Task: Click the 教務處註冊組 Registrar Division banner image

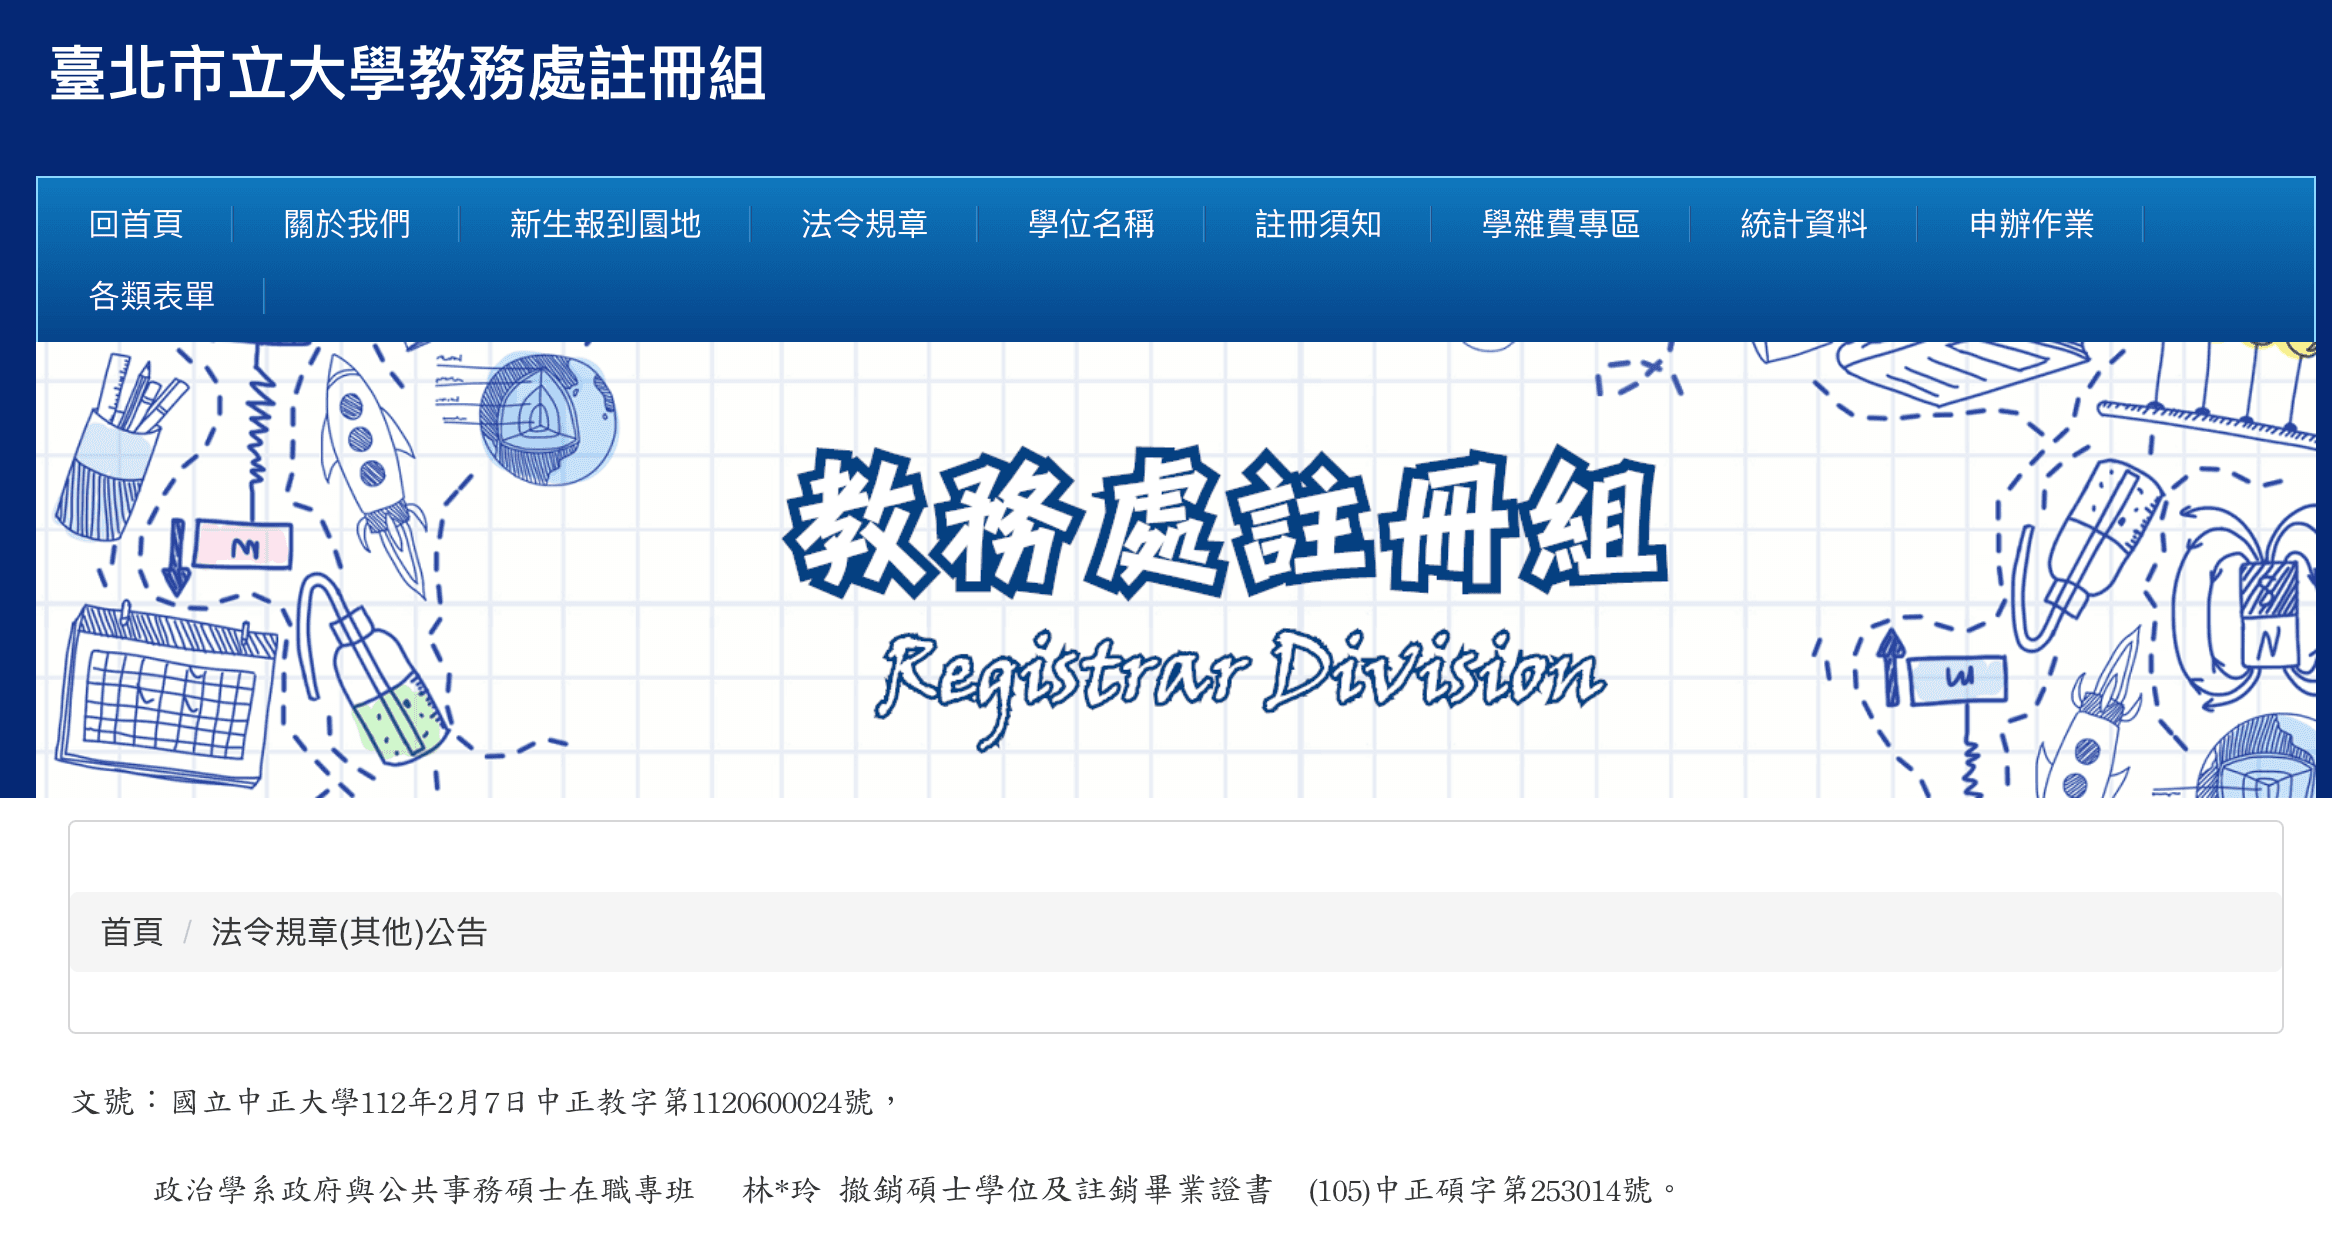Action: 1176,570
